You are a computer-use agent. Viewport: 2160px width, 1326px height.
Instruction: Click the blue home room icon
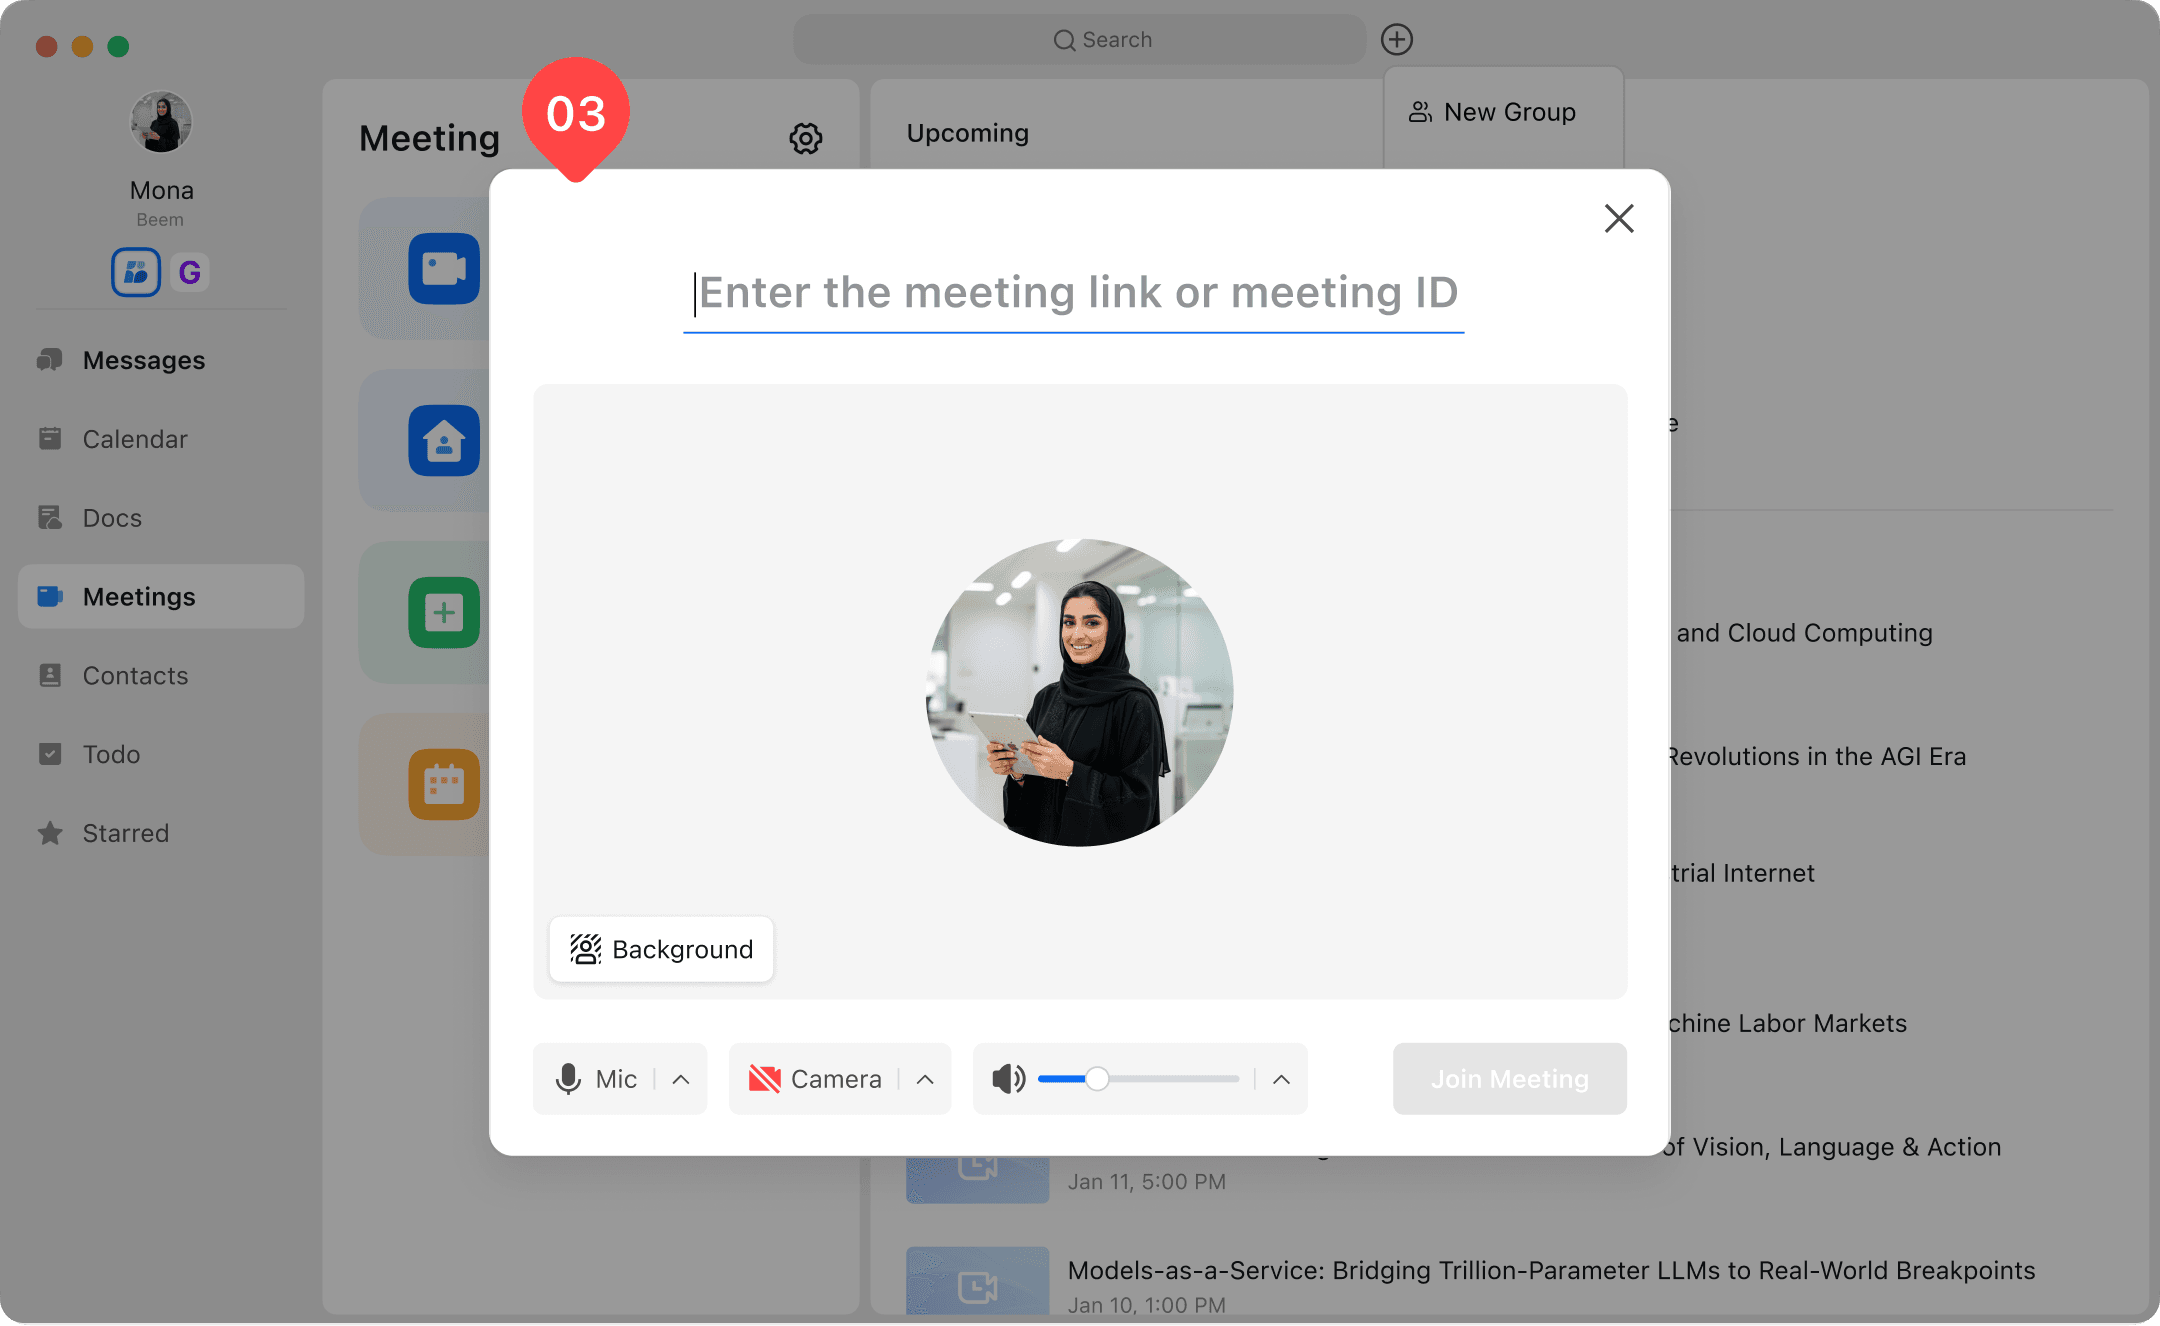click(443, 441)
